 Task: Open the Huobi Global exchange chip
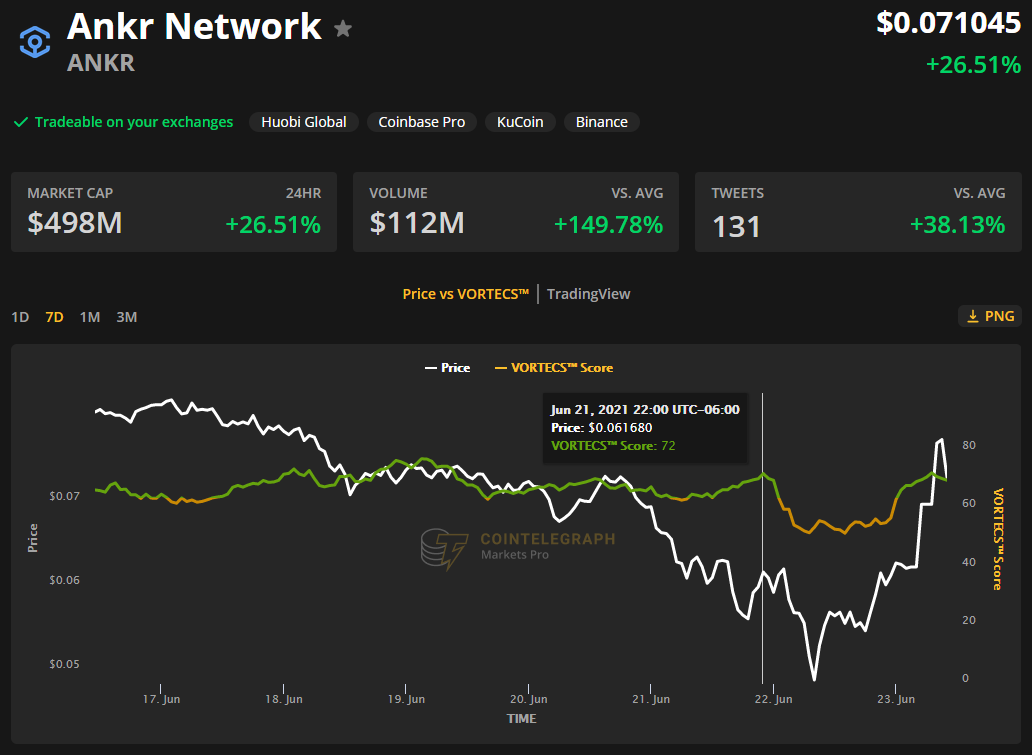tap(304, 122)
